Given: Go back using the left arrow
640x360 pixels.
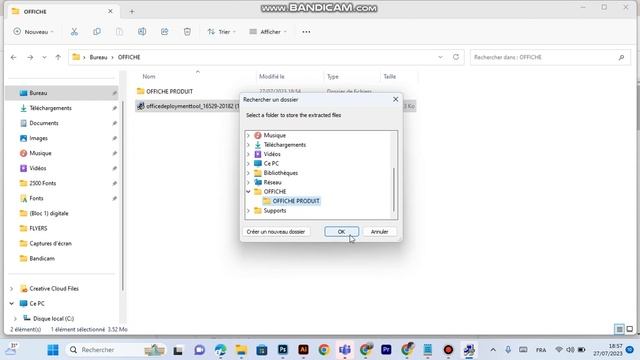Looking at the screenshot, I should [x=13, y=58].
